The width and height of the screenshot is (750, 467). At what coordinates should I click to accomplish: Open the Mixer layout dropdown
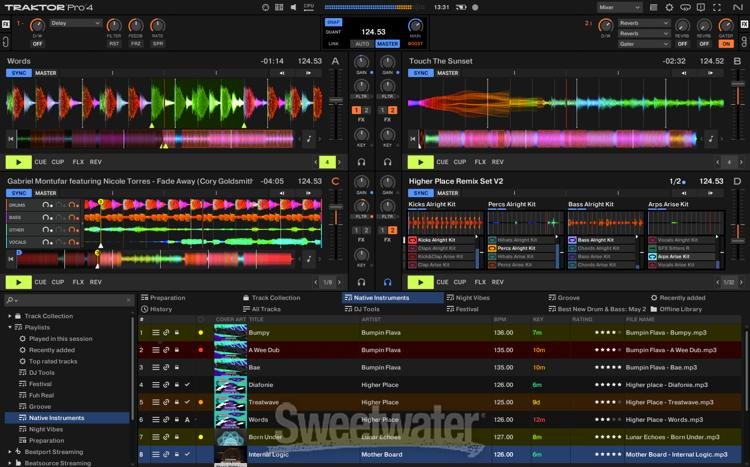tap(619, 7)
